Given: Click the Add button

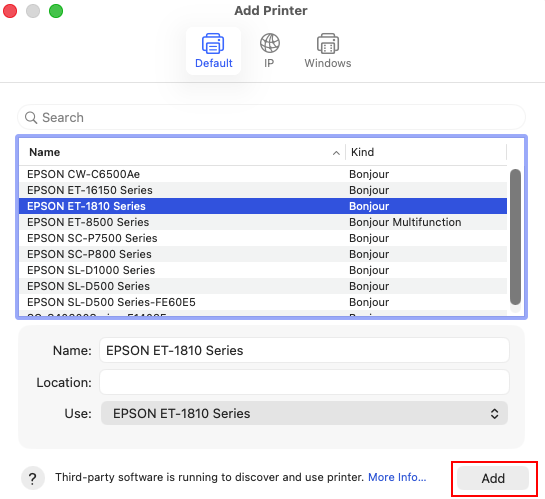Looking at the screenshot, I should pyautogui.click(x=493, y=478).
